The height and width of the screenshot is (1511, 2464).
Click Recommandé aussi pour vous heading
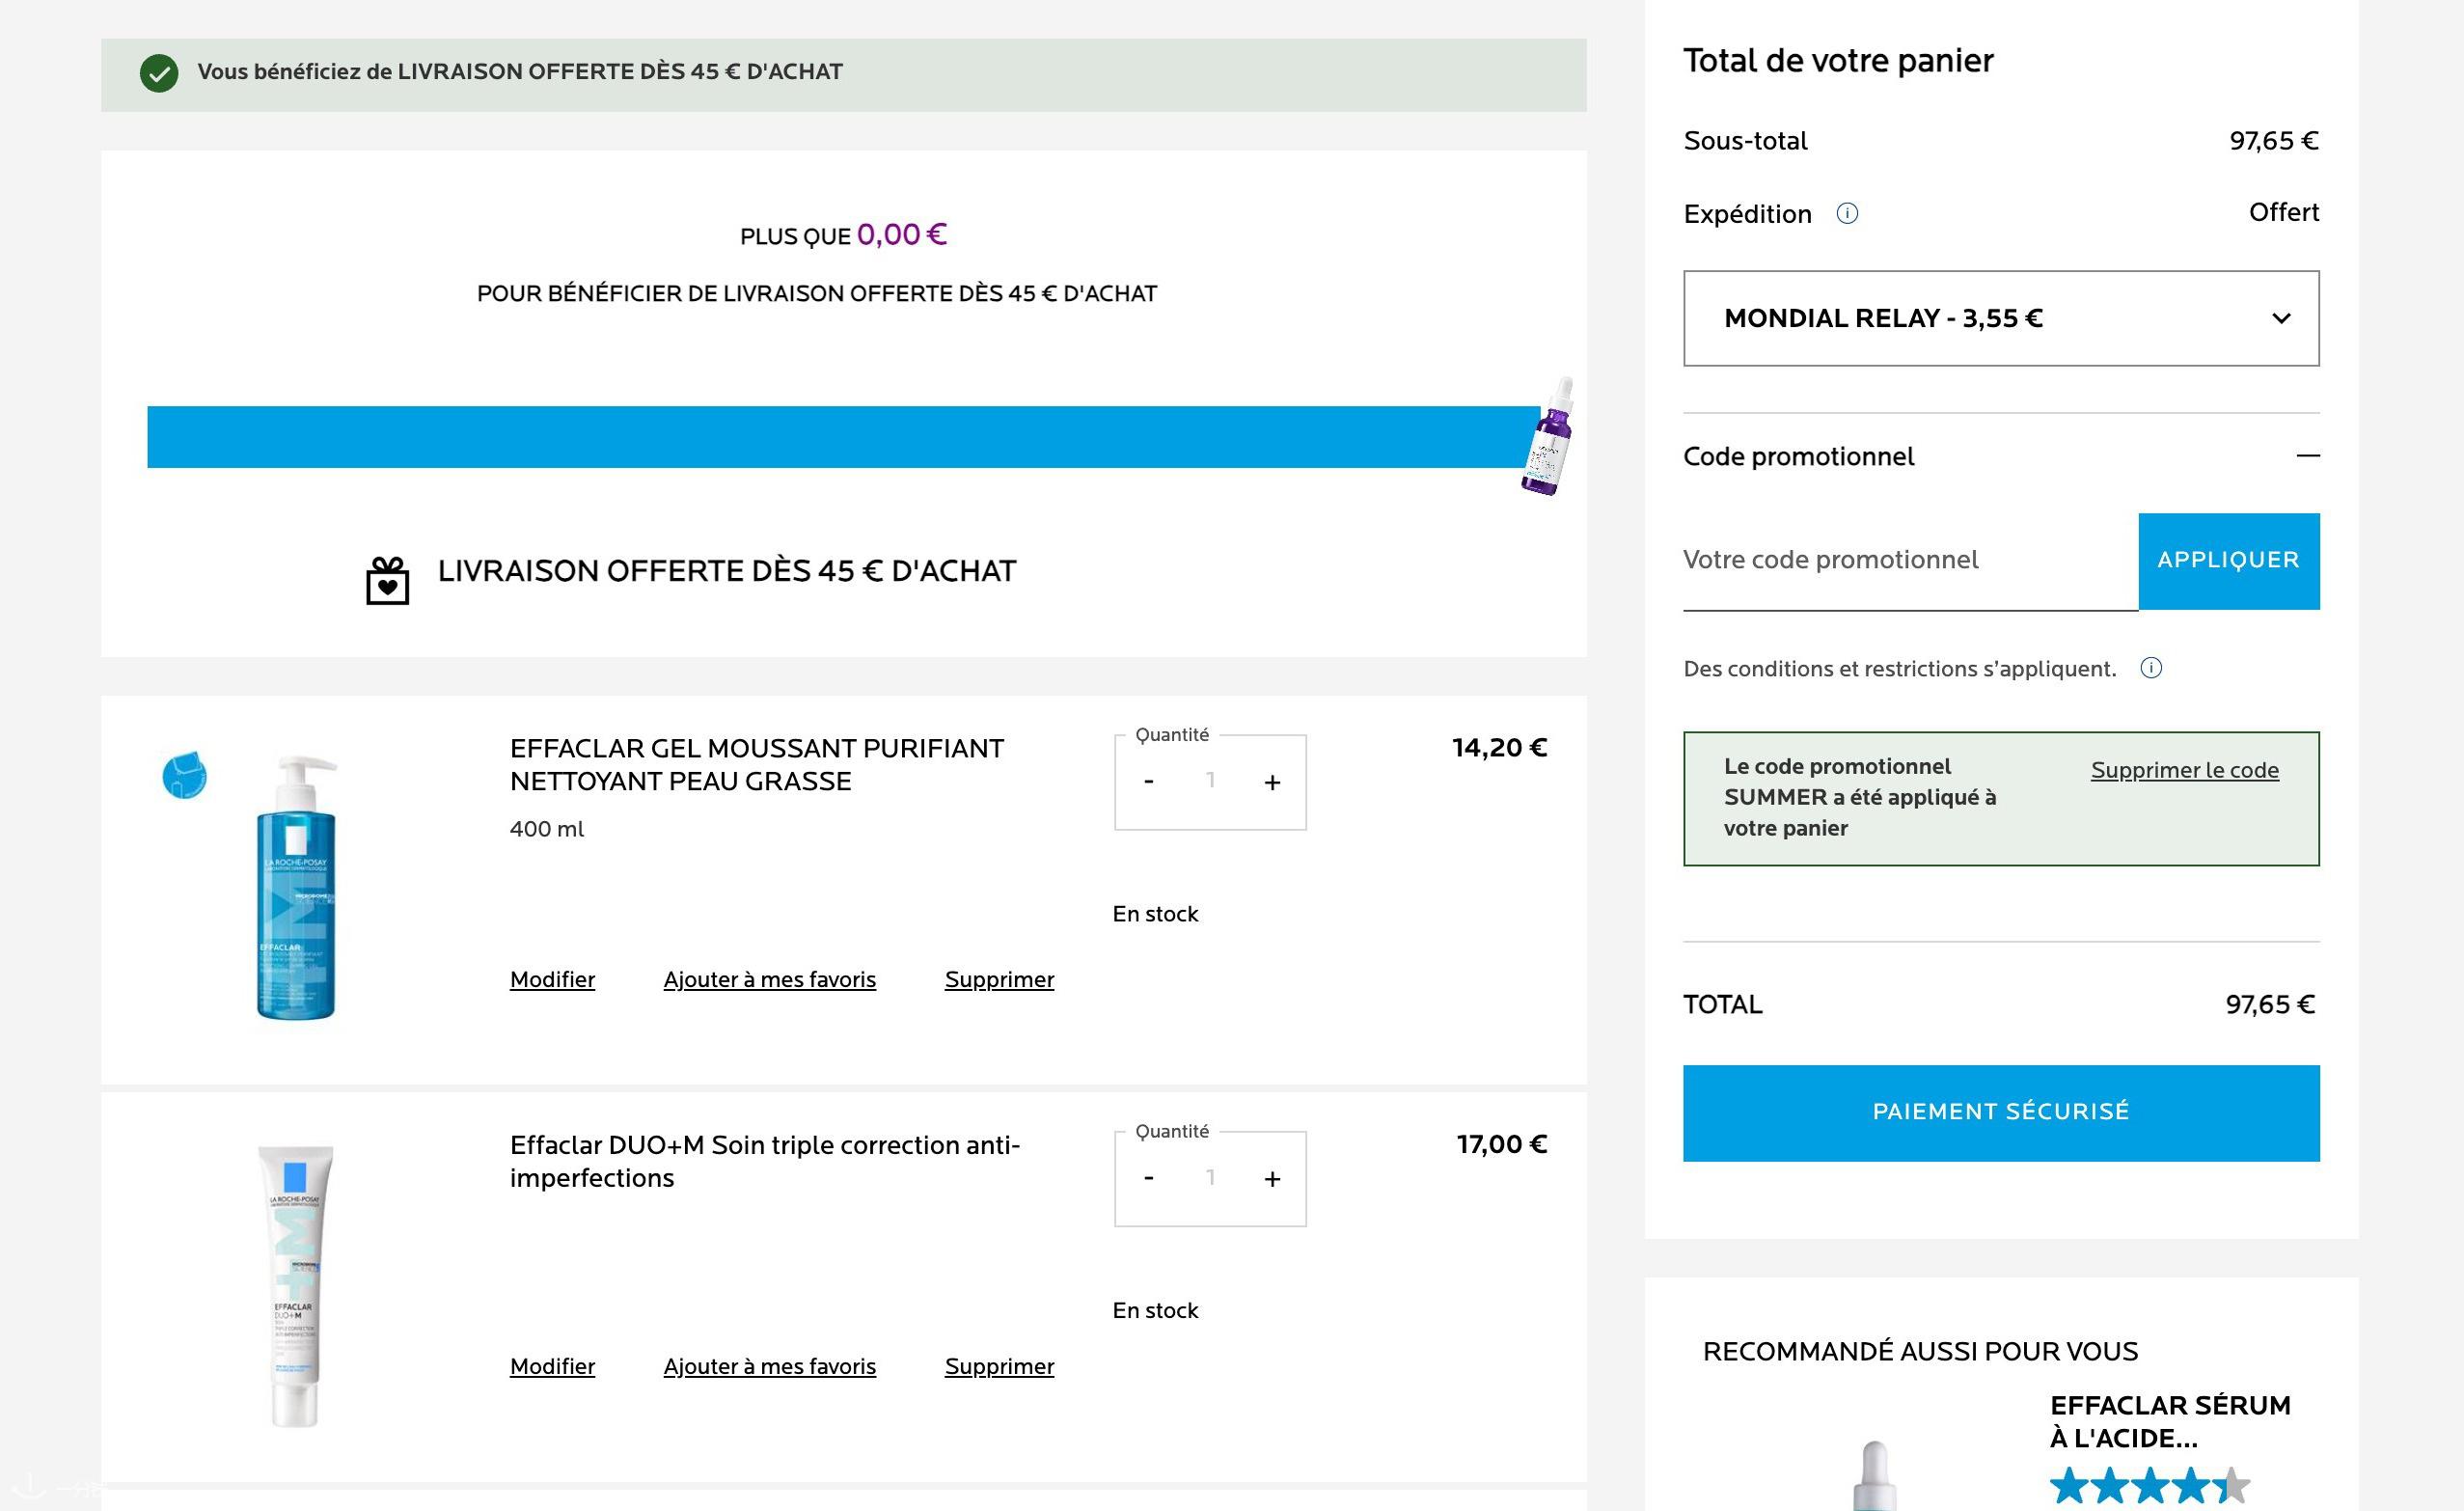click(1920, 1352)
